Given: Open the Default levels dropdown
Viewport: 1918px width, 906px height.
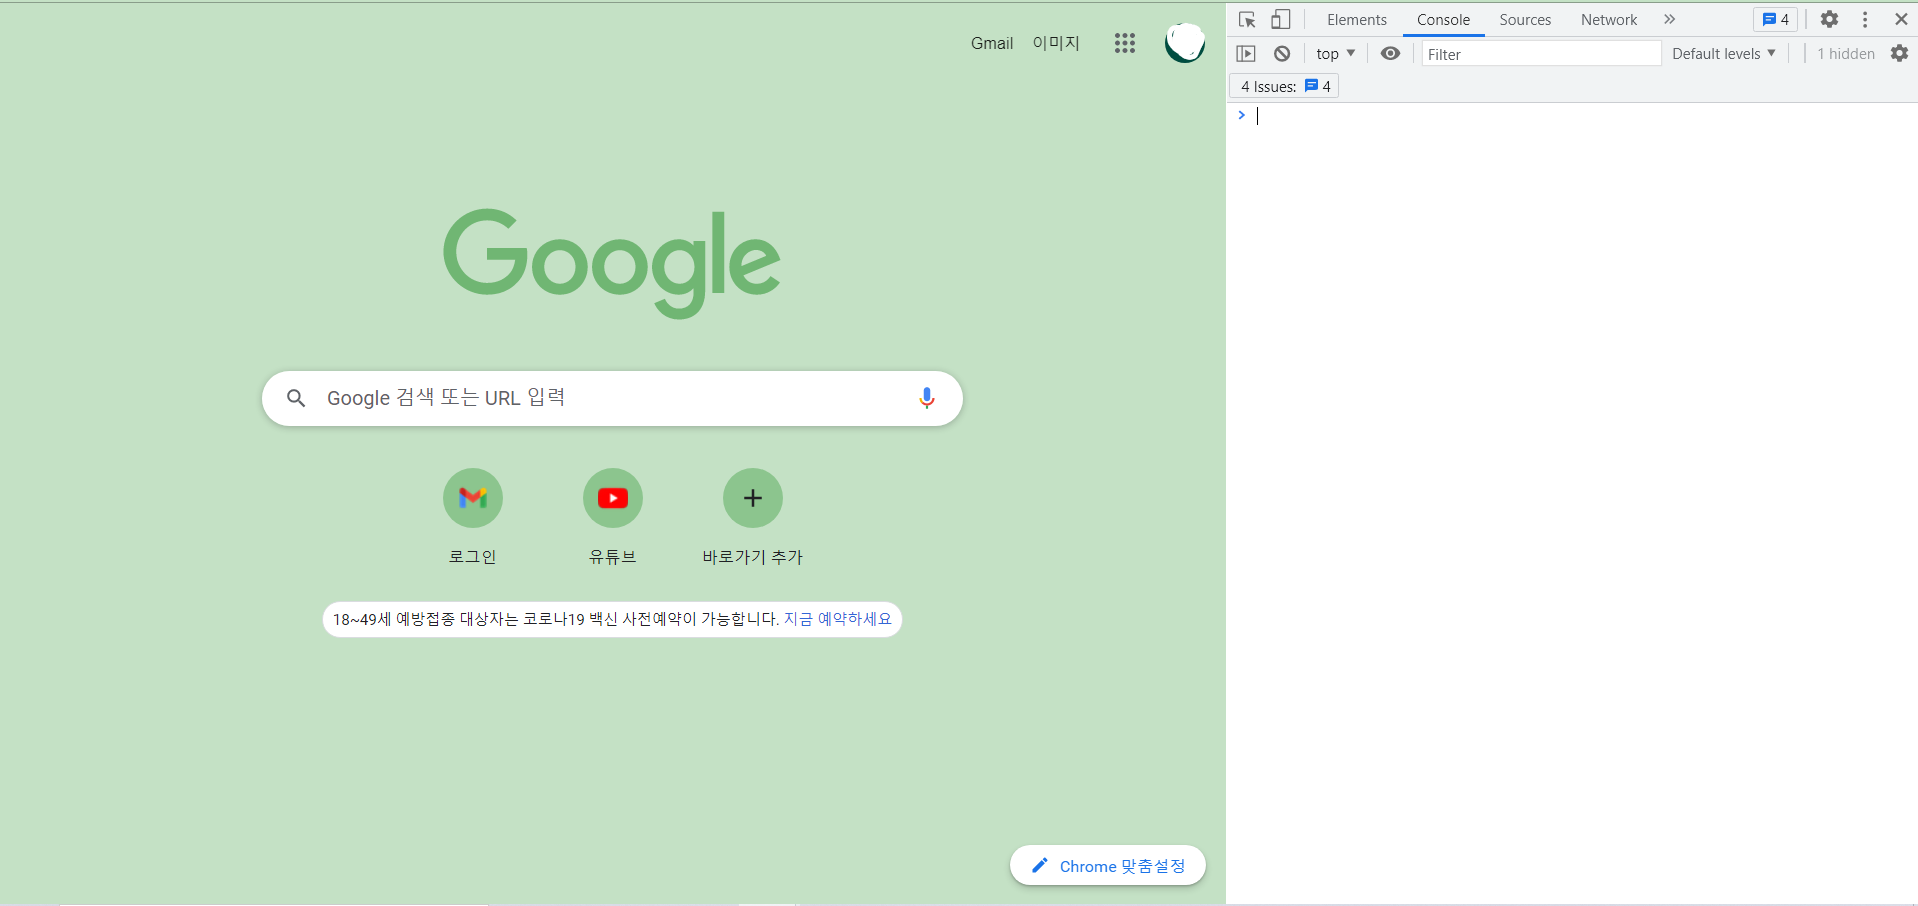Looking at the screenshot, I should click(x=1724, y=54).
